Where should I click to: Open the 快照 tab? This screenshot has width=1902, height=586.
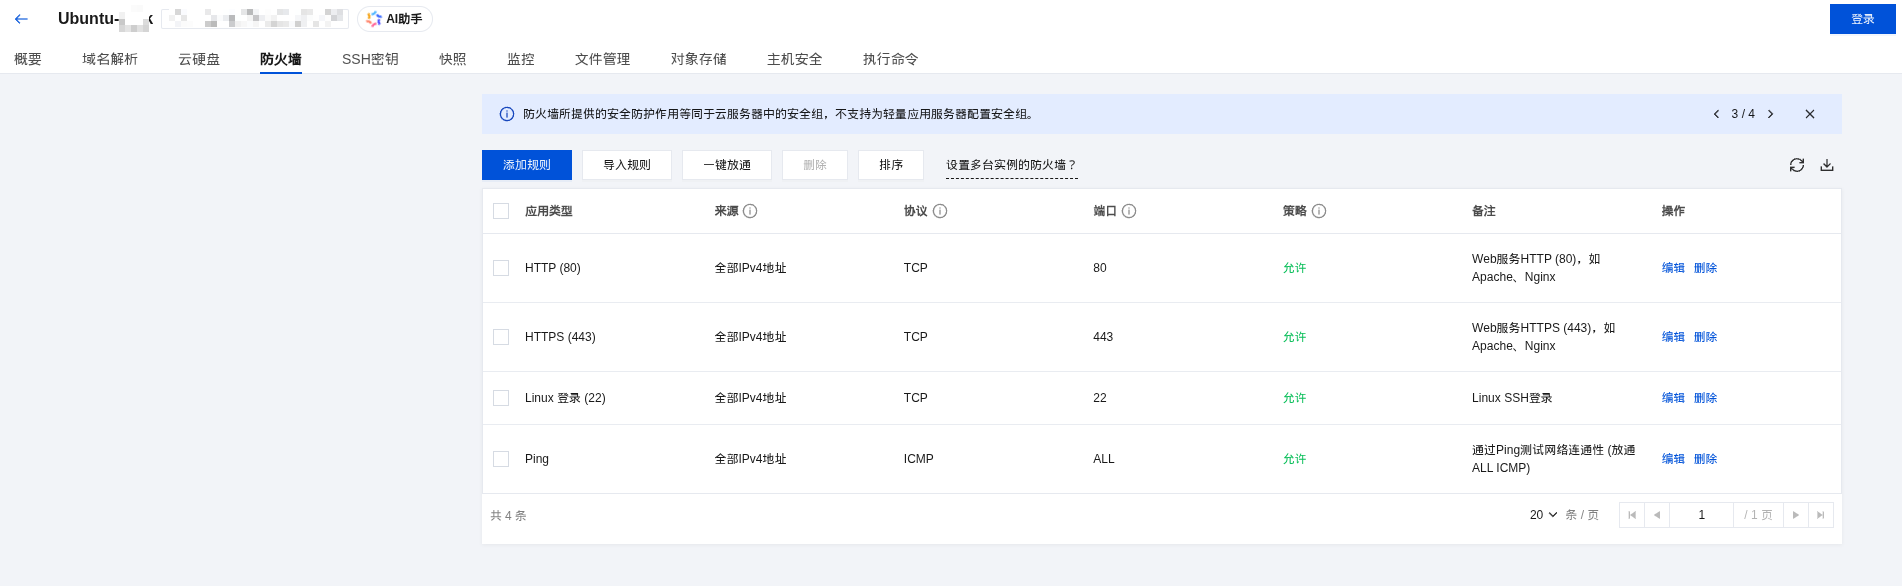(452, 59)
